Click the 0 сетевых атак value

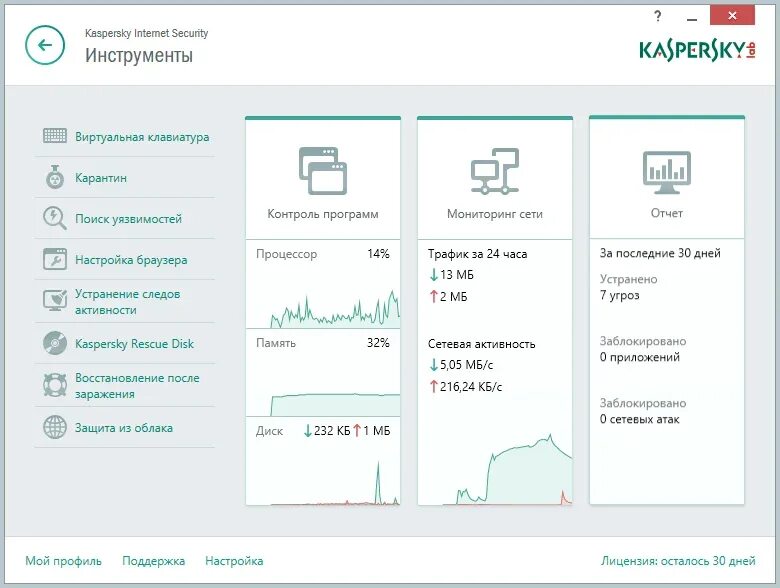click(x=639, y=419)
